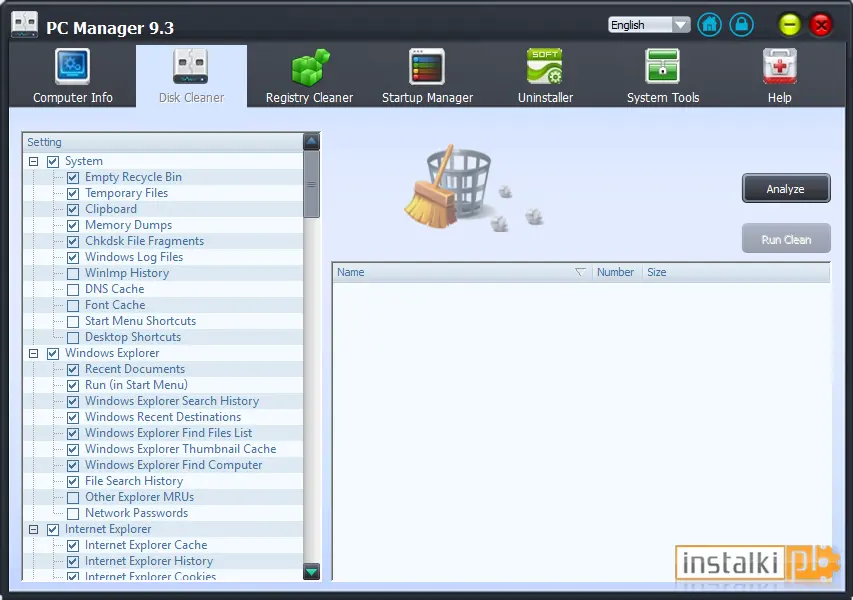Uncheck the System group checkbox
Image resolution: width=853 pixels, height=600 pixels.
tap(53, 162)
